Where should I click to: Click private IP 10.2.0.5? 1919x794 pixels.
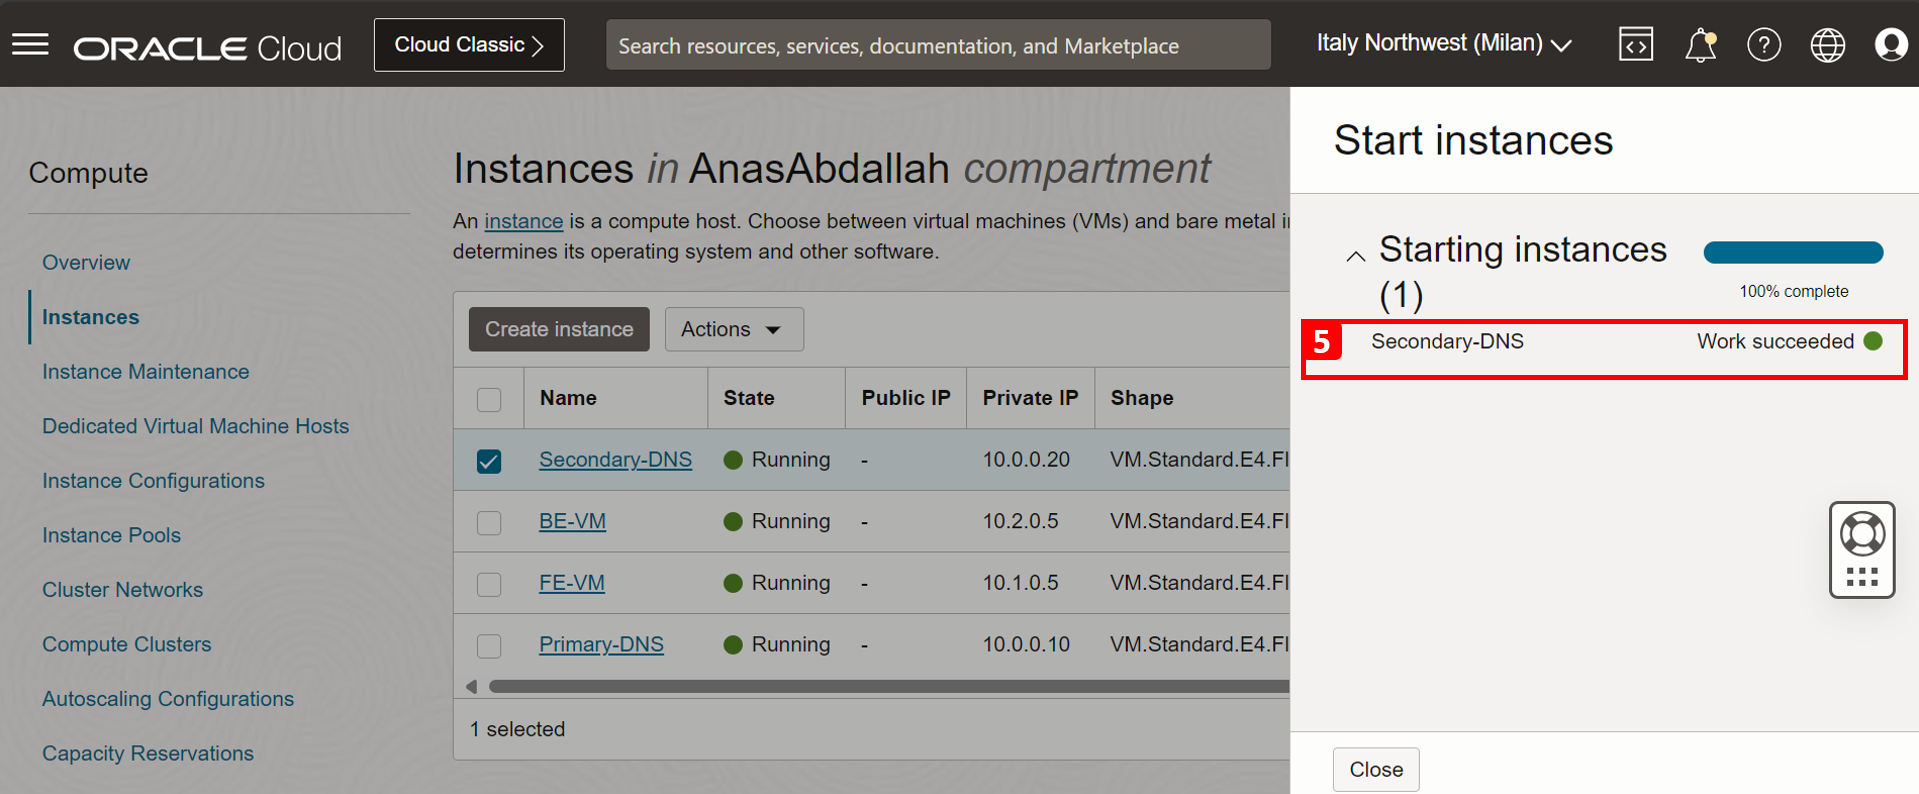[x=1020, y=521]
